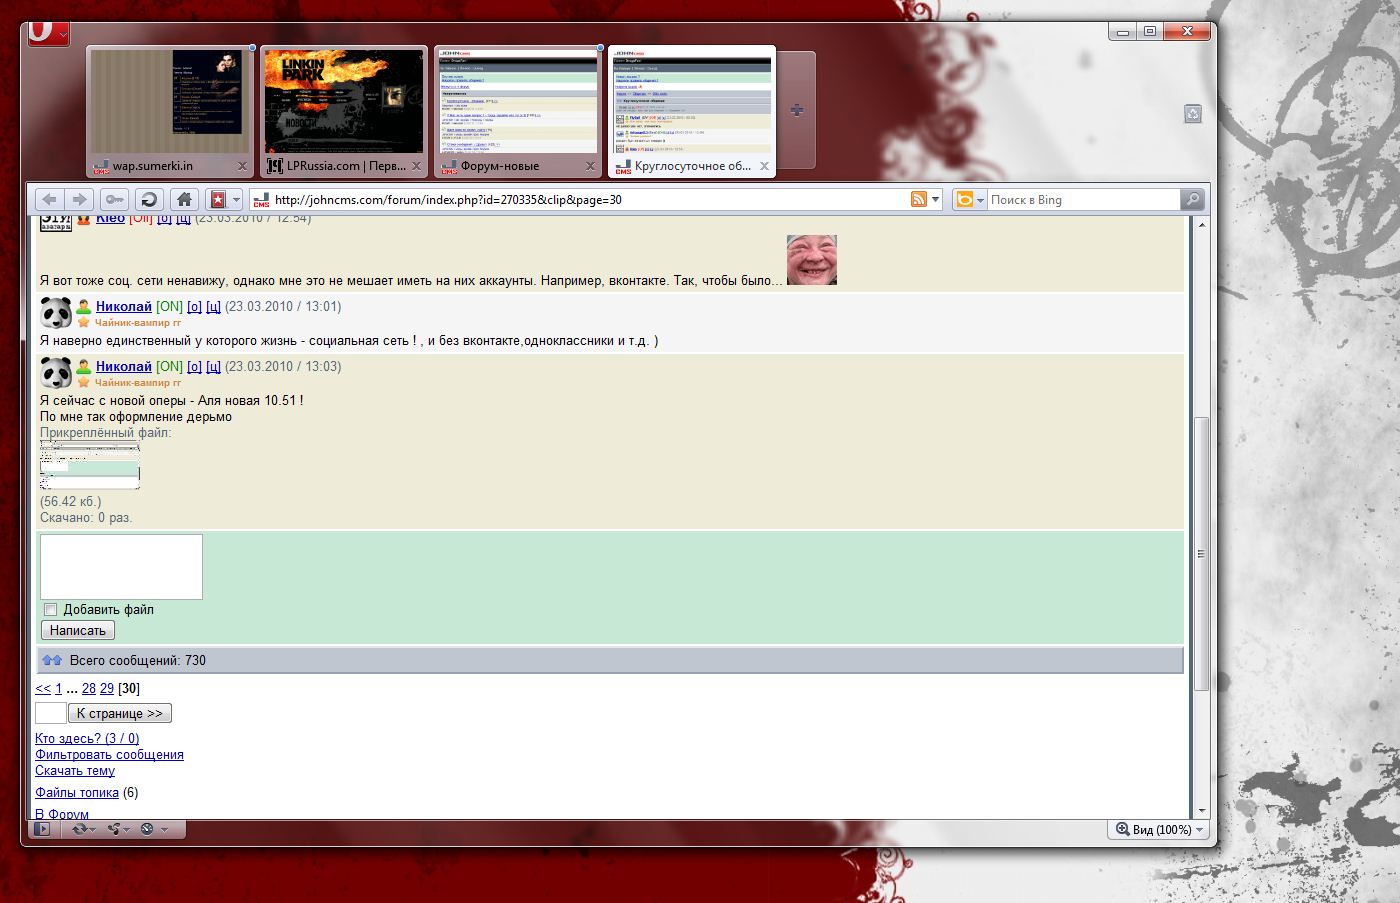Click the Bing search engine icon
This screenshot has height=903, width=1400.
[x=965, y=199]
